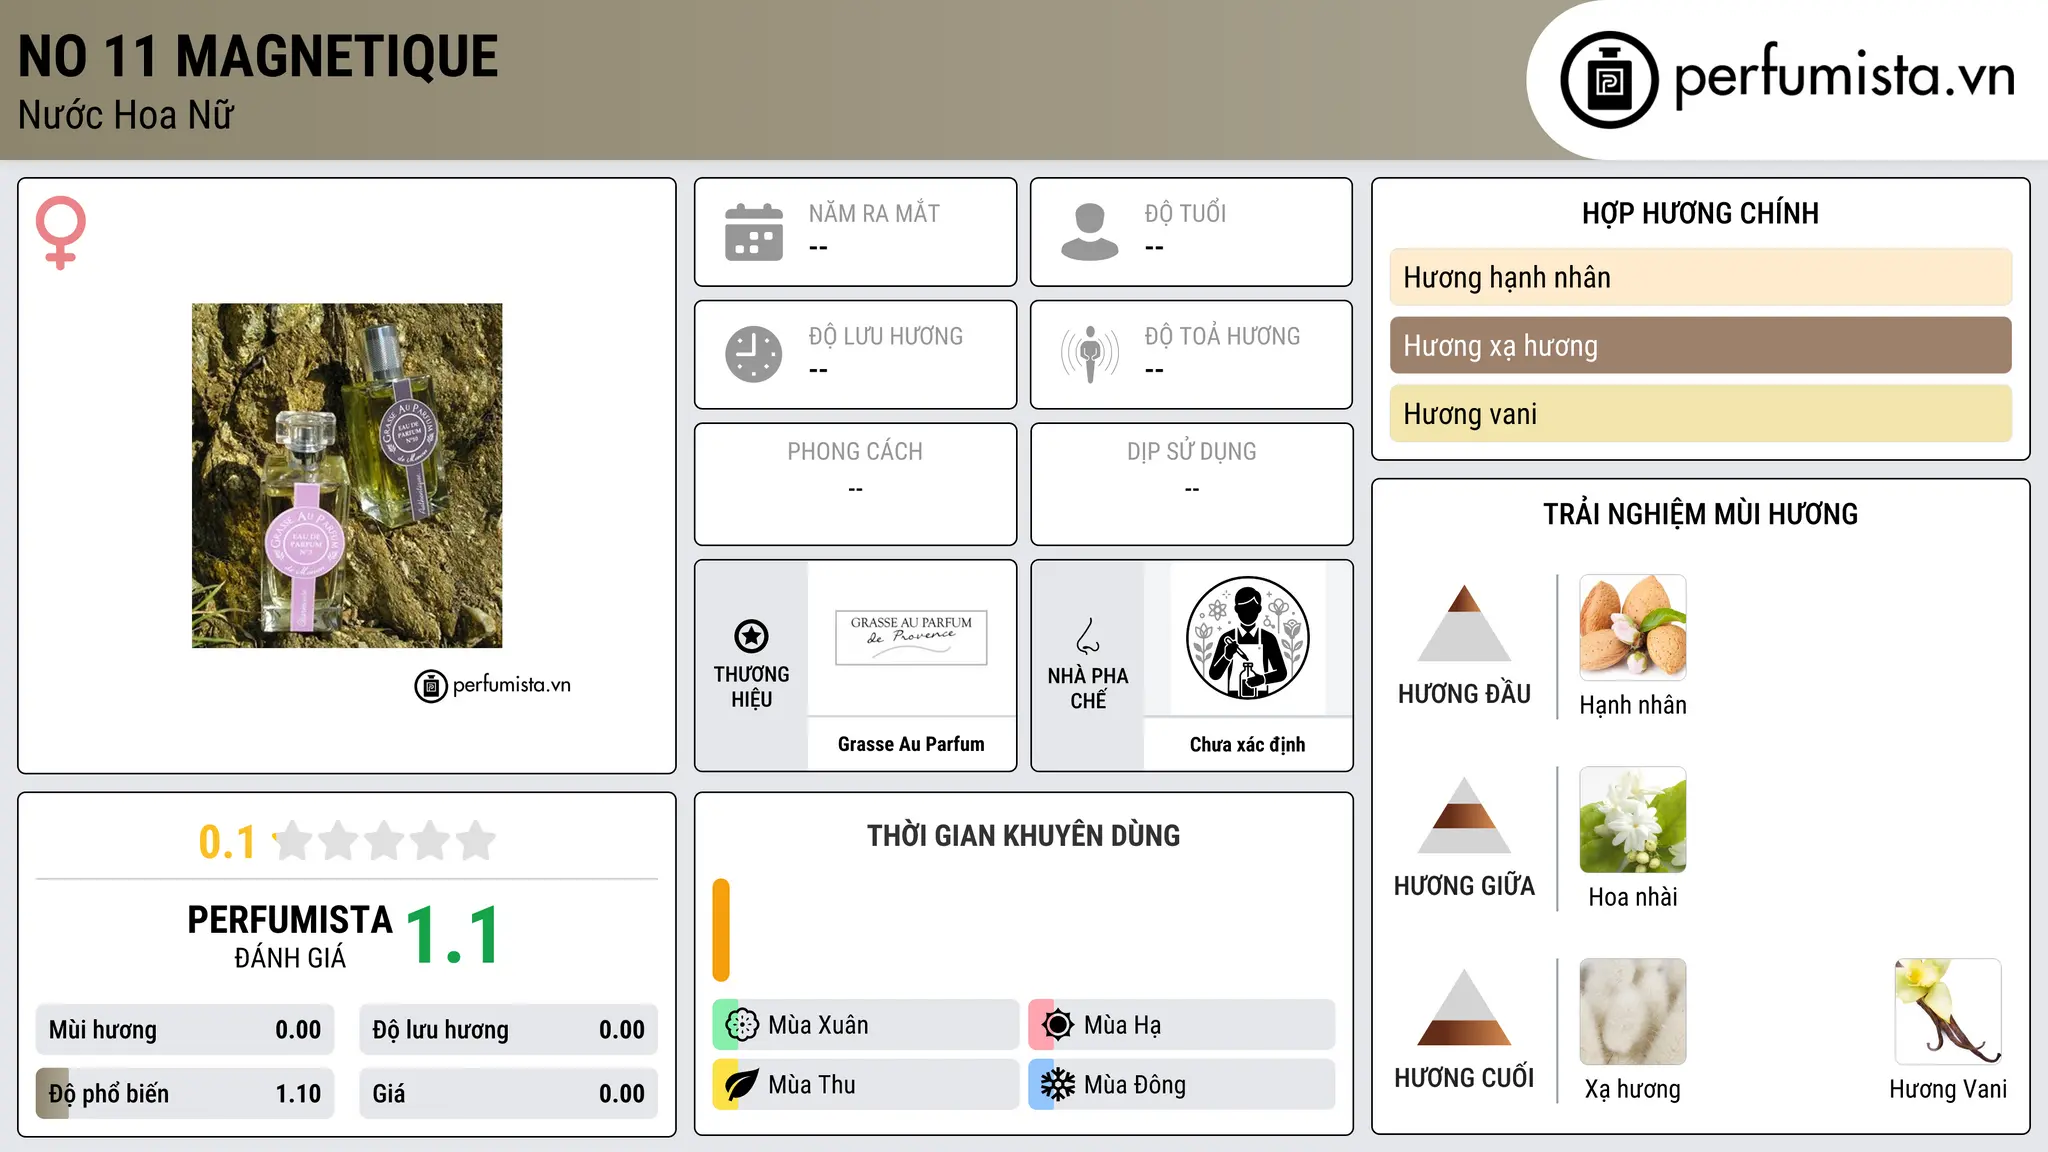This screenshot has height=1152, width=2048.
Task: Click the Độ phổ biến 1.10 score row
Action: pyautogui.click(x=185, y=1094)
